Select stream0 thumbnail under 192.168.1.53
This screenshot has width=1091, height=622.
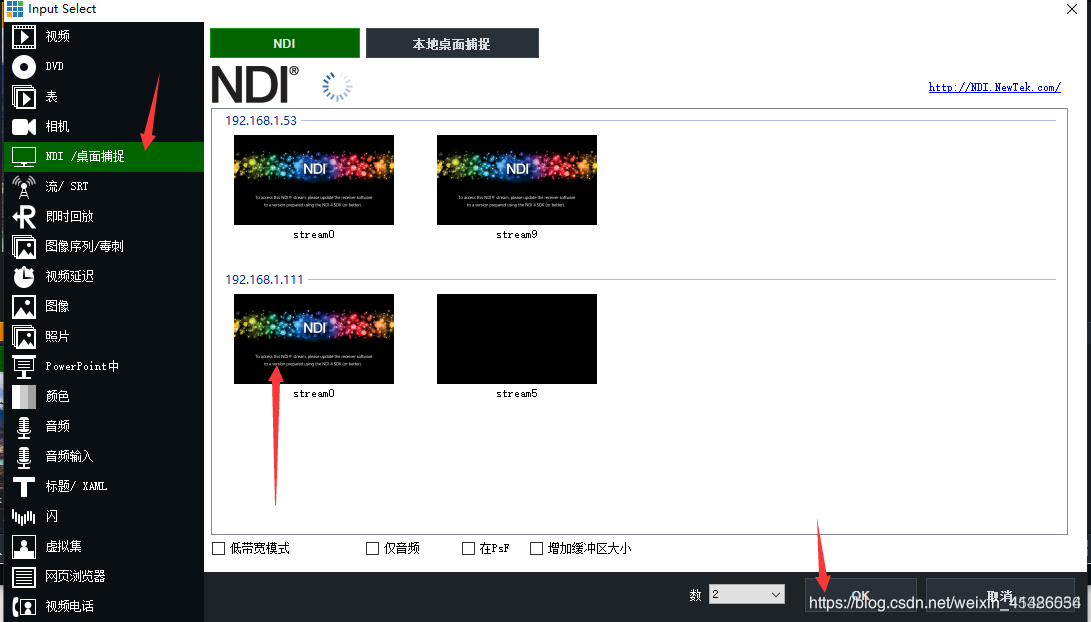pyautogui.click(x=314, y=180)
